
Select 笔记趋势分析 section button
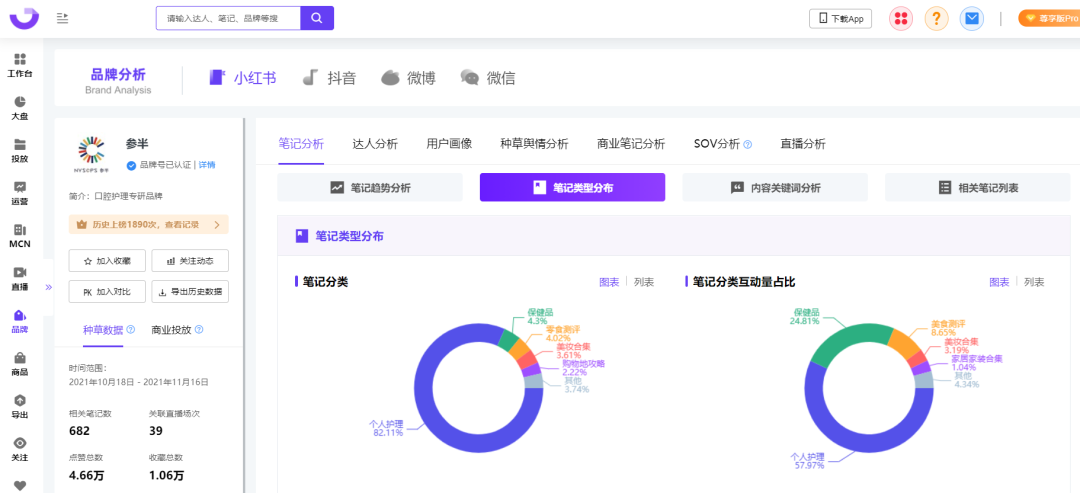370,187
